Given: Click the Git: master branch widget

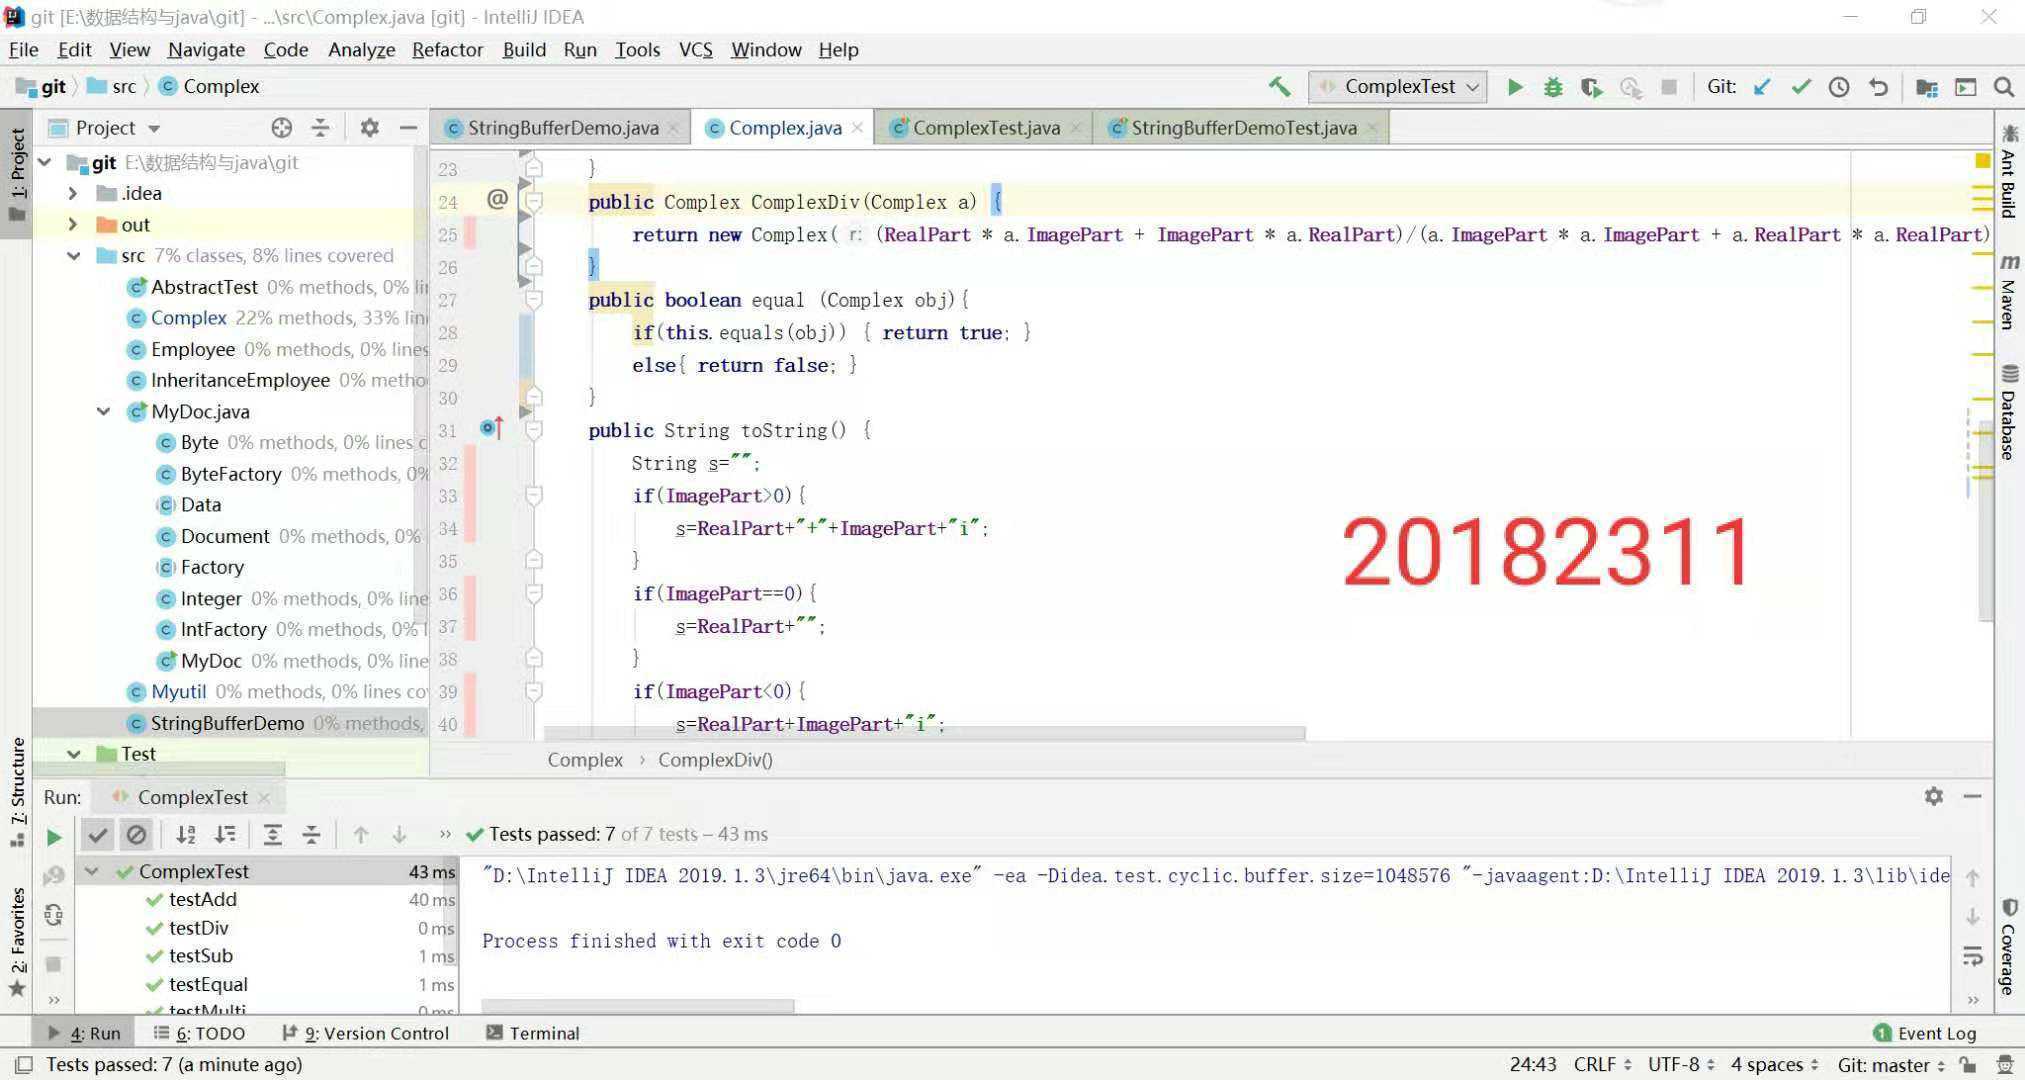Looking at the screenshot, I should click(x=1890, y=1065).
